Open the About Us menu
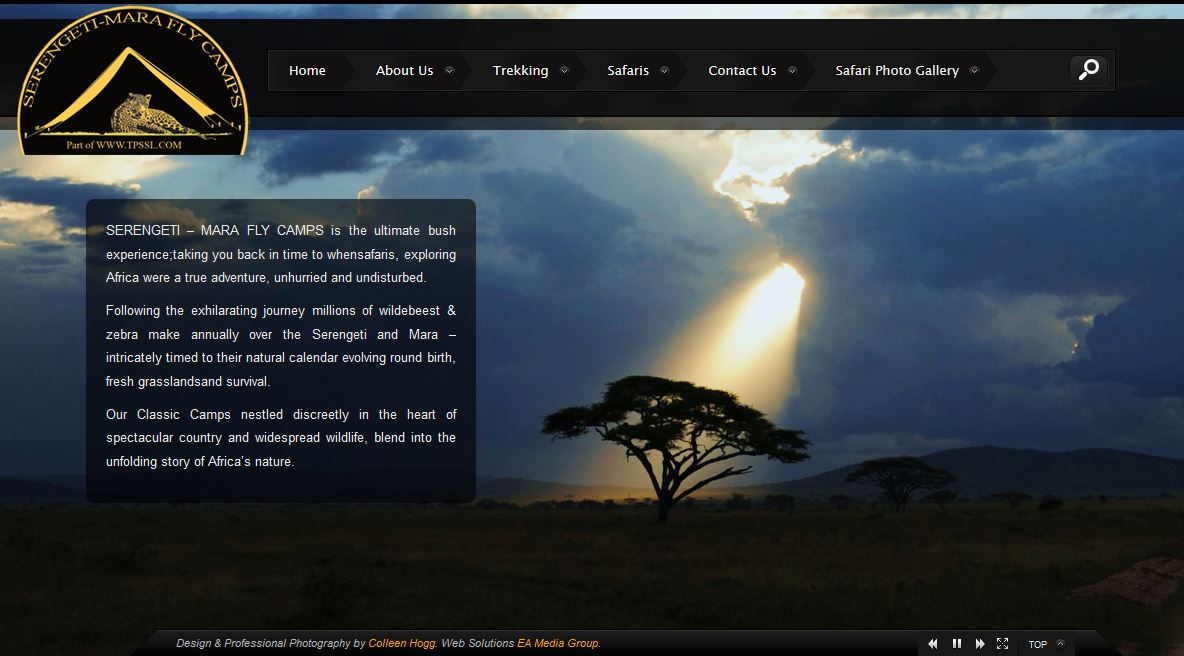This screenshot has height=656, width=1184. 405,70
